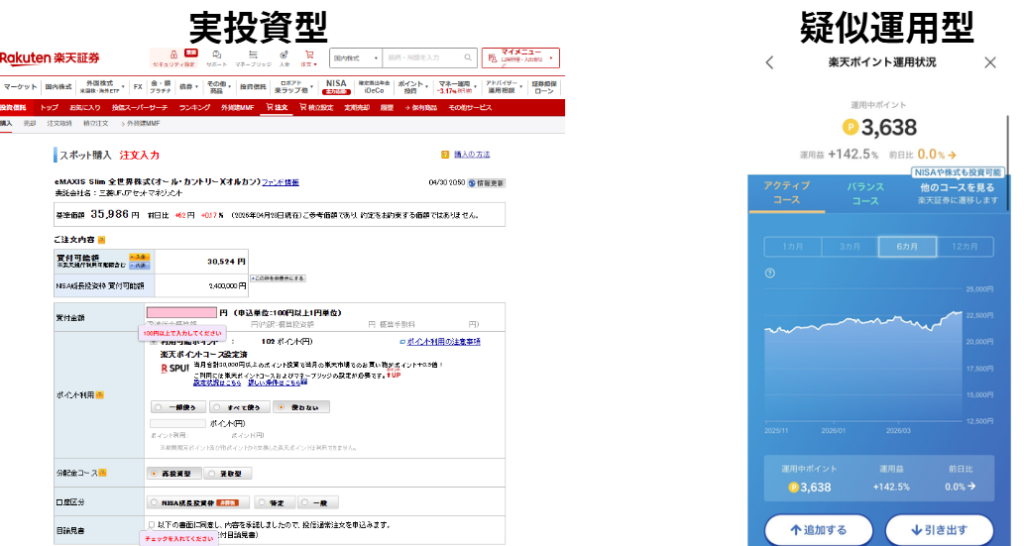Select 一般 account type radio

pos(317,503)
